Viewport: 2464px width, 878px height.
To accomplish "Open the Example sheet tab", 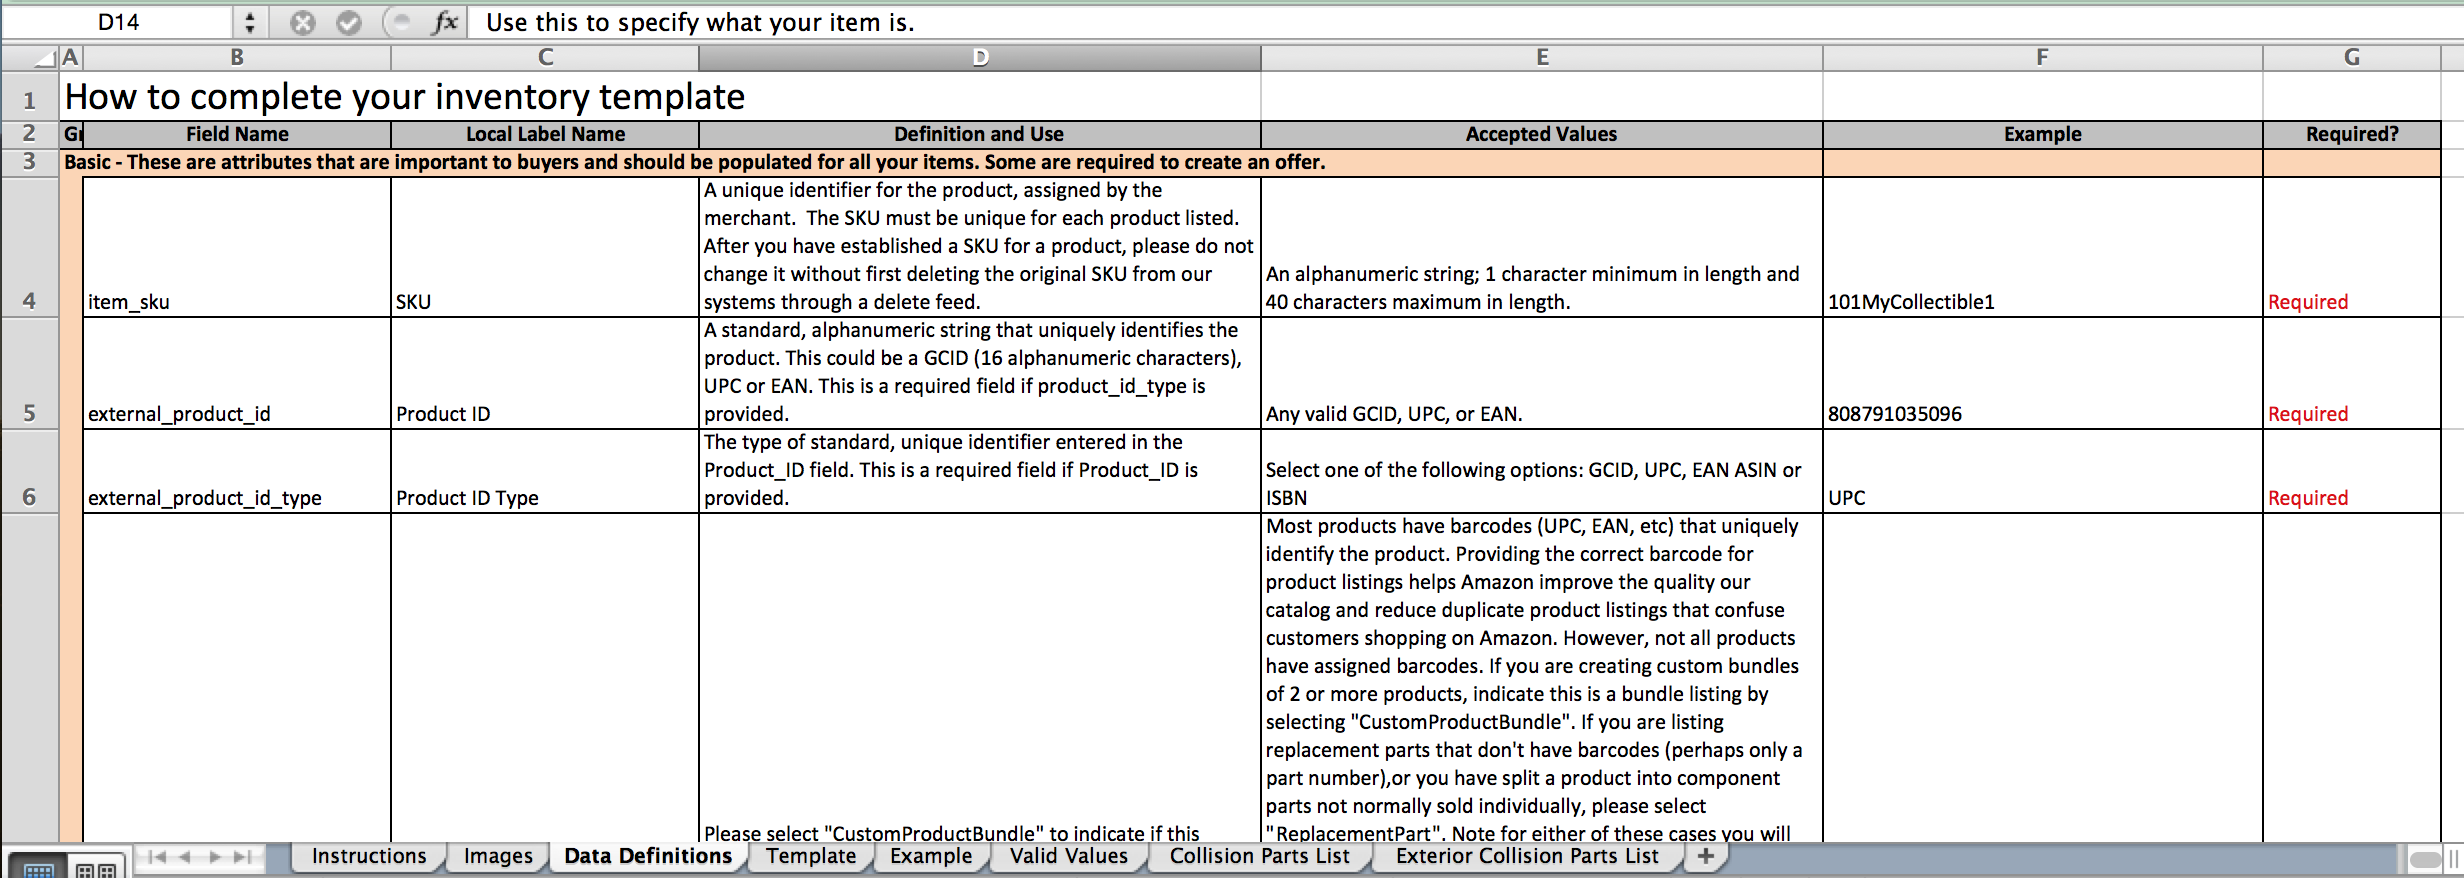I will [931, 856].
